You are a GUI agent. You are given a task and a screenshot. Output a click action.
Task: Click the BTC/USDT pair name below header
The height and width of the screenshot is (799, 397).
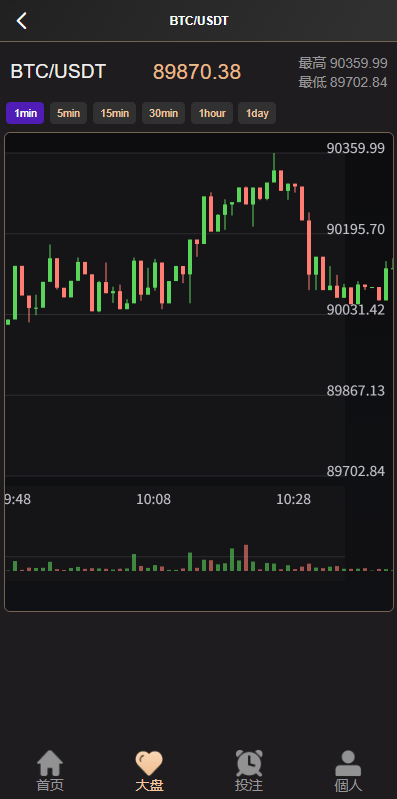pos(58,71)
